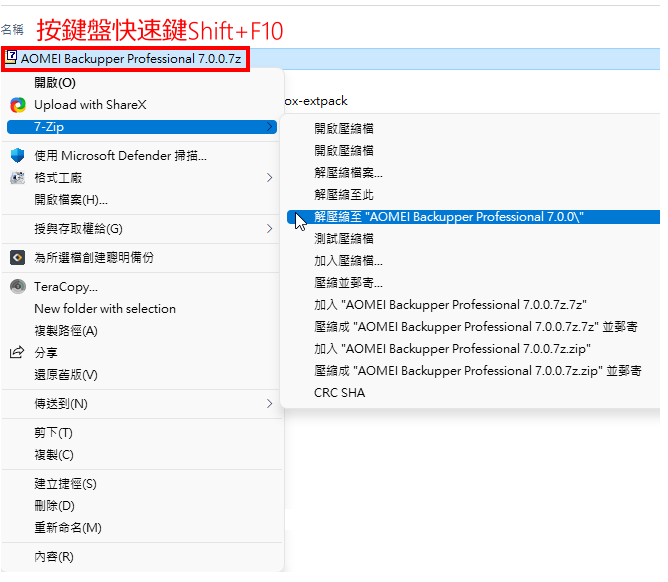The image size is (668, 582).
Task: Click the AOMEI smart backup icon
Action: pos(17,257)
